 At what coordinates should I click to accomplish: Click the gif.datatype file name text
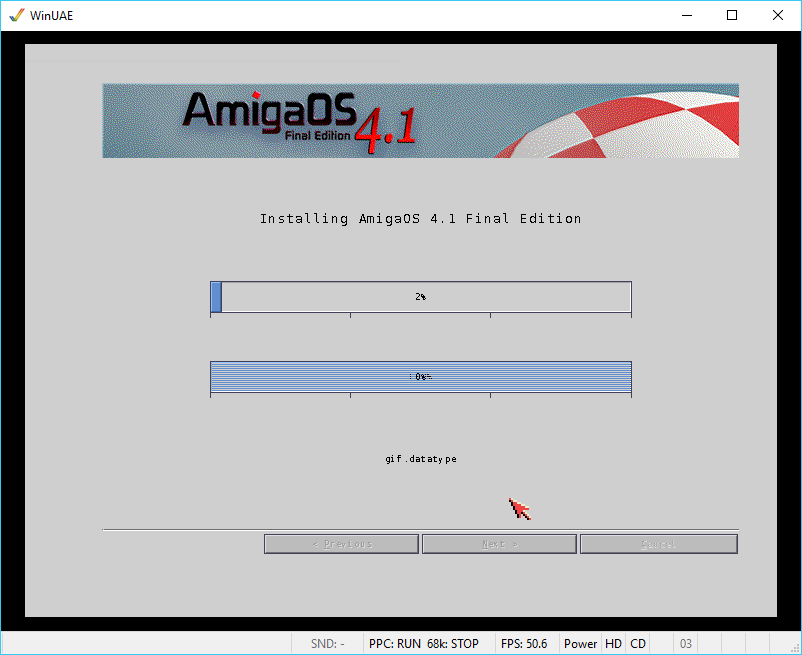coord(421,459)
